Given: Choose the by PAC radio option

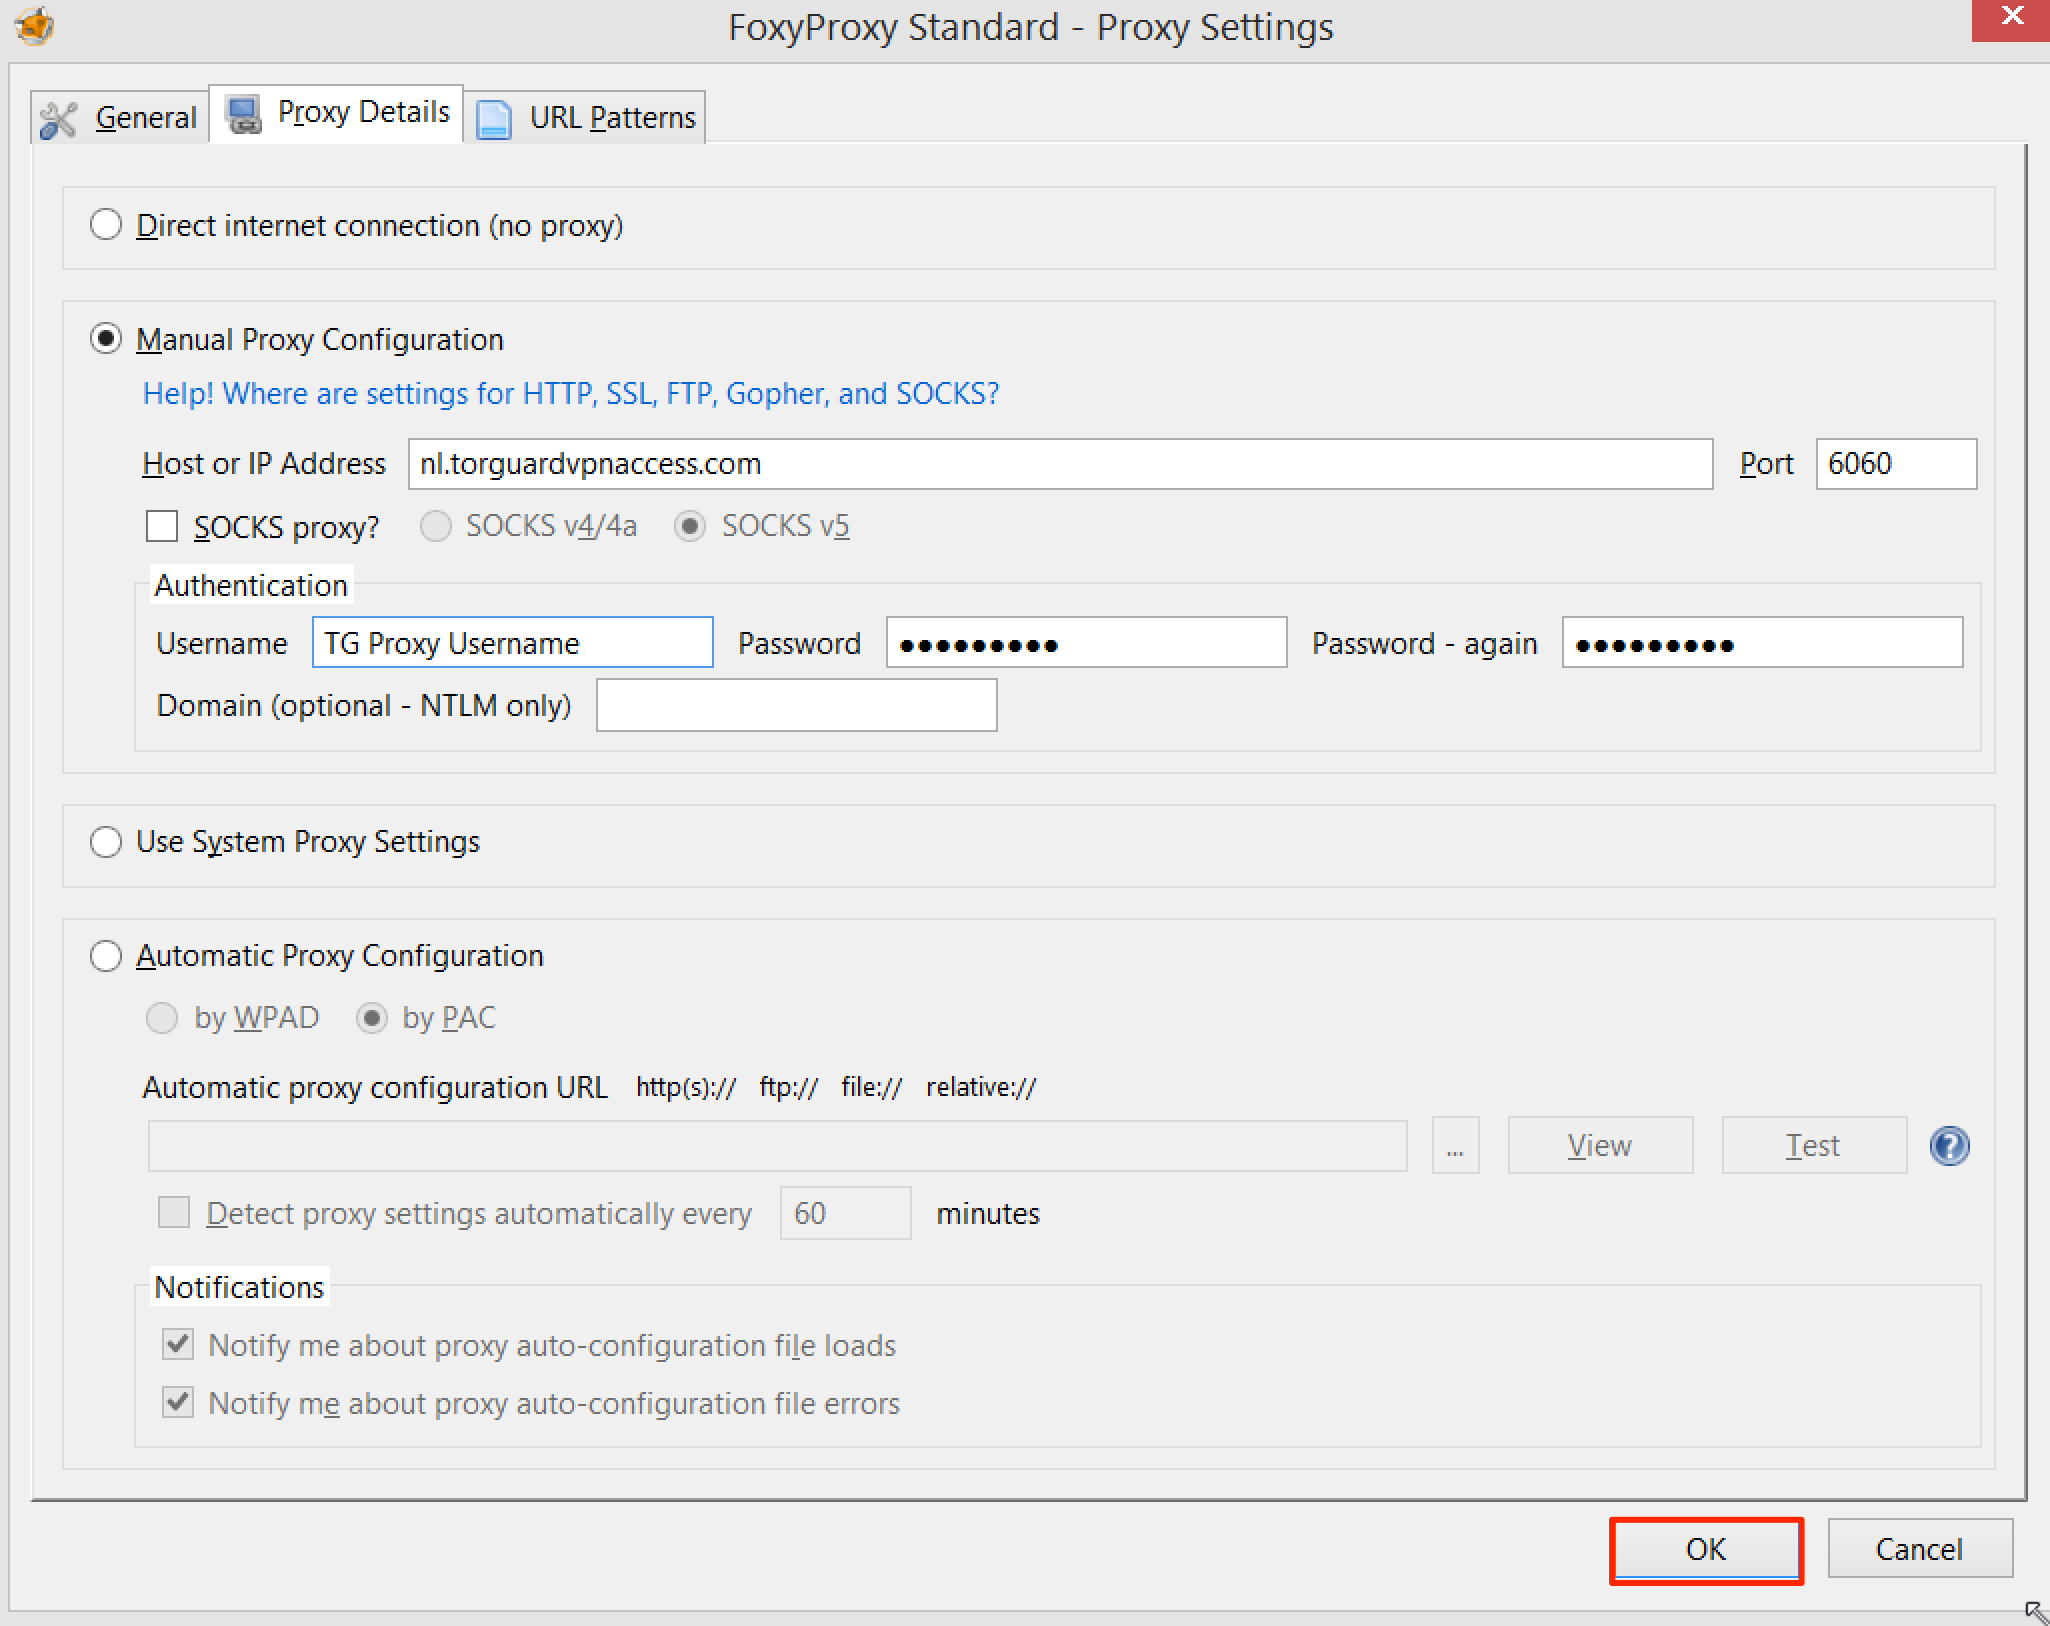Looking at the screenshot, I should [372, 1018].
